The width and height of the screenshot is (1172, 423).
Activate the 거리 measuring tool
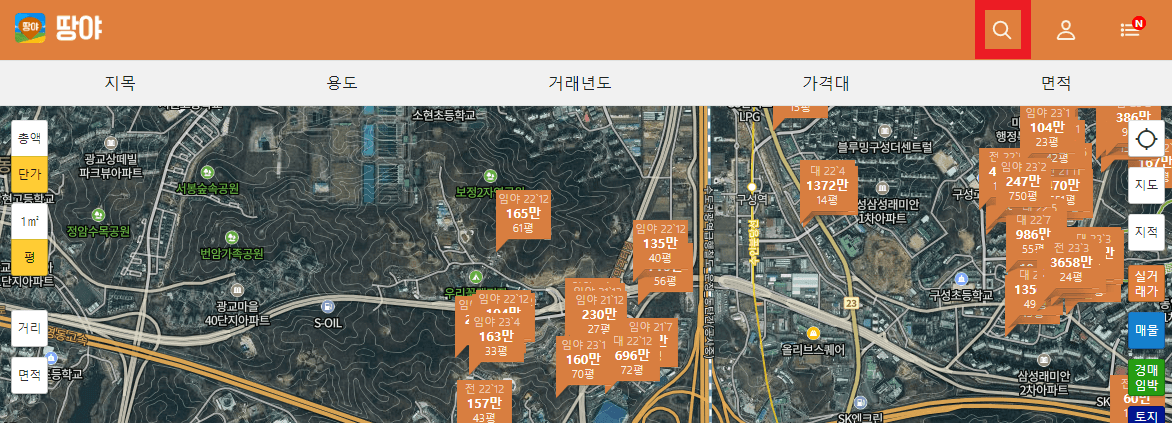(x=29, y=328)
